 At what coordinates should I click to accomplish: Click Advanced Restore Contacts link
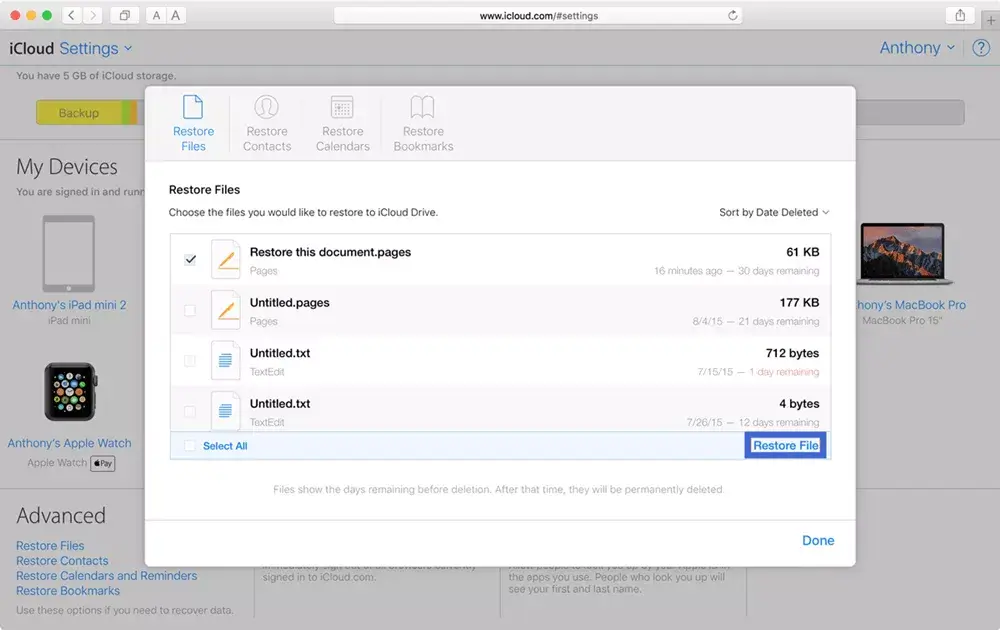point(62,561)
